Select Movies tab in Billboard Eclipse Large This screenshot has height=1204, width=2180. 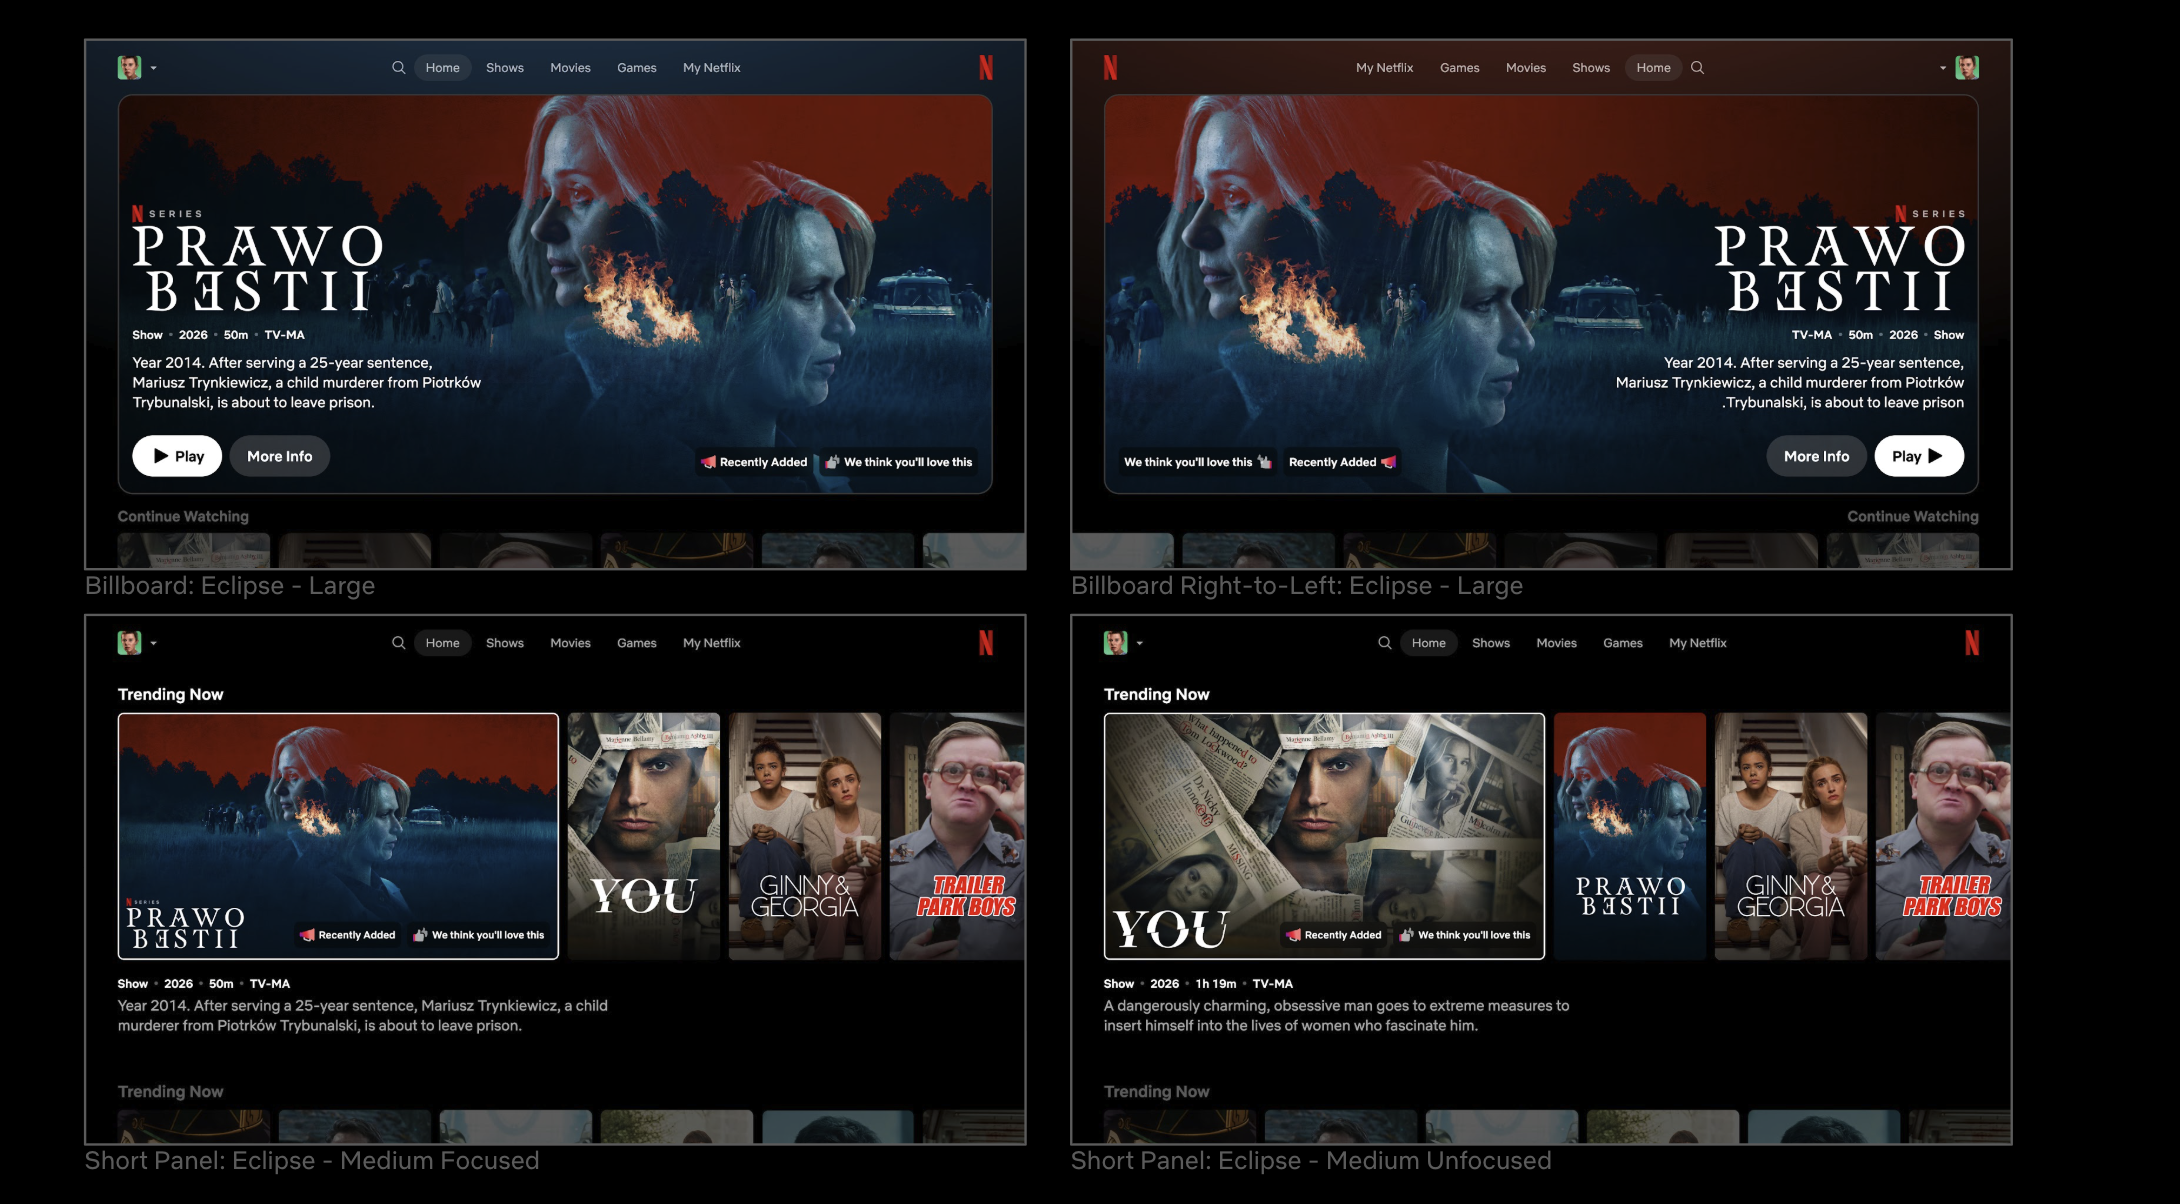(x=570, y=68)
